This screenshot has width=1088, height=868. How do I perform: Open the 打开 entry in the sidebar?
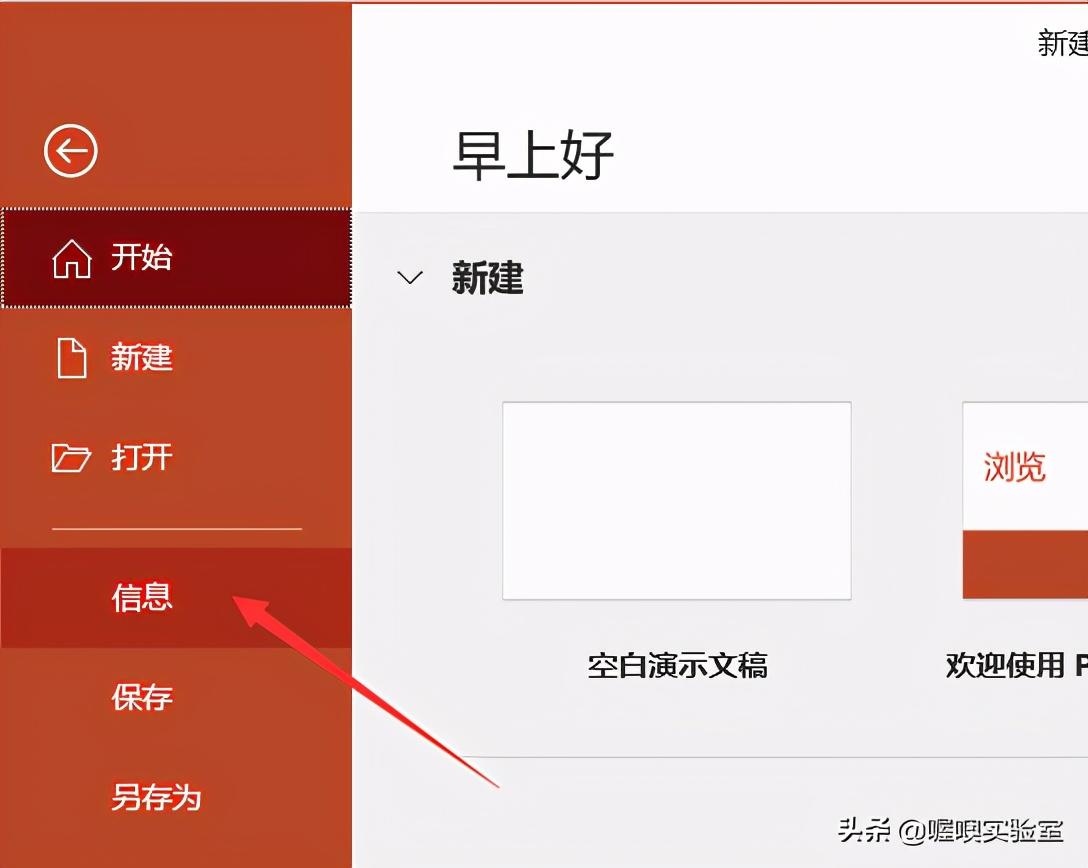coord(142,457)
